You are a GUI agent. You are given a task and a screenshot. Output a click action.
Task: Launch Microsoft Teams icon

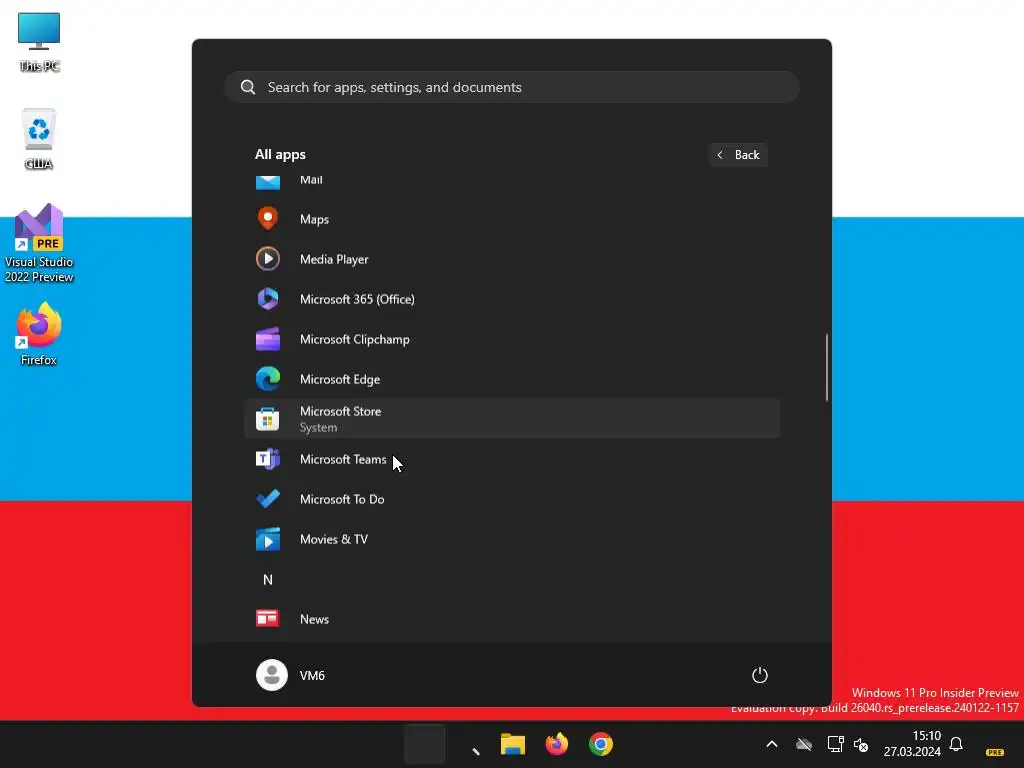coord(268,459)
